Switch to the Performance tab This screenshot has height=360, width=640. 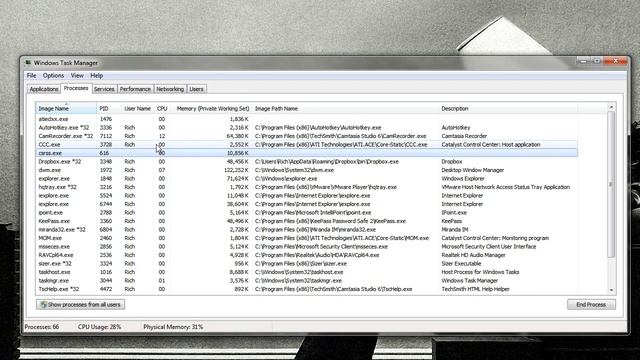pyautogui.click(x=135, y=89)
